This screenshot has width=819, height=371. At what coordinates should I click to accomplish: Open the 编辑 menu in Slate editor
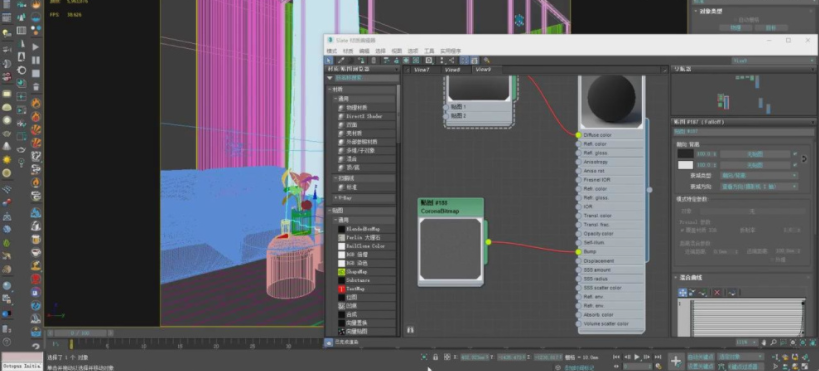[364, 51]
